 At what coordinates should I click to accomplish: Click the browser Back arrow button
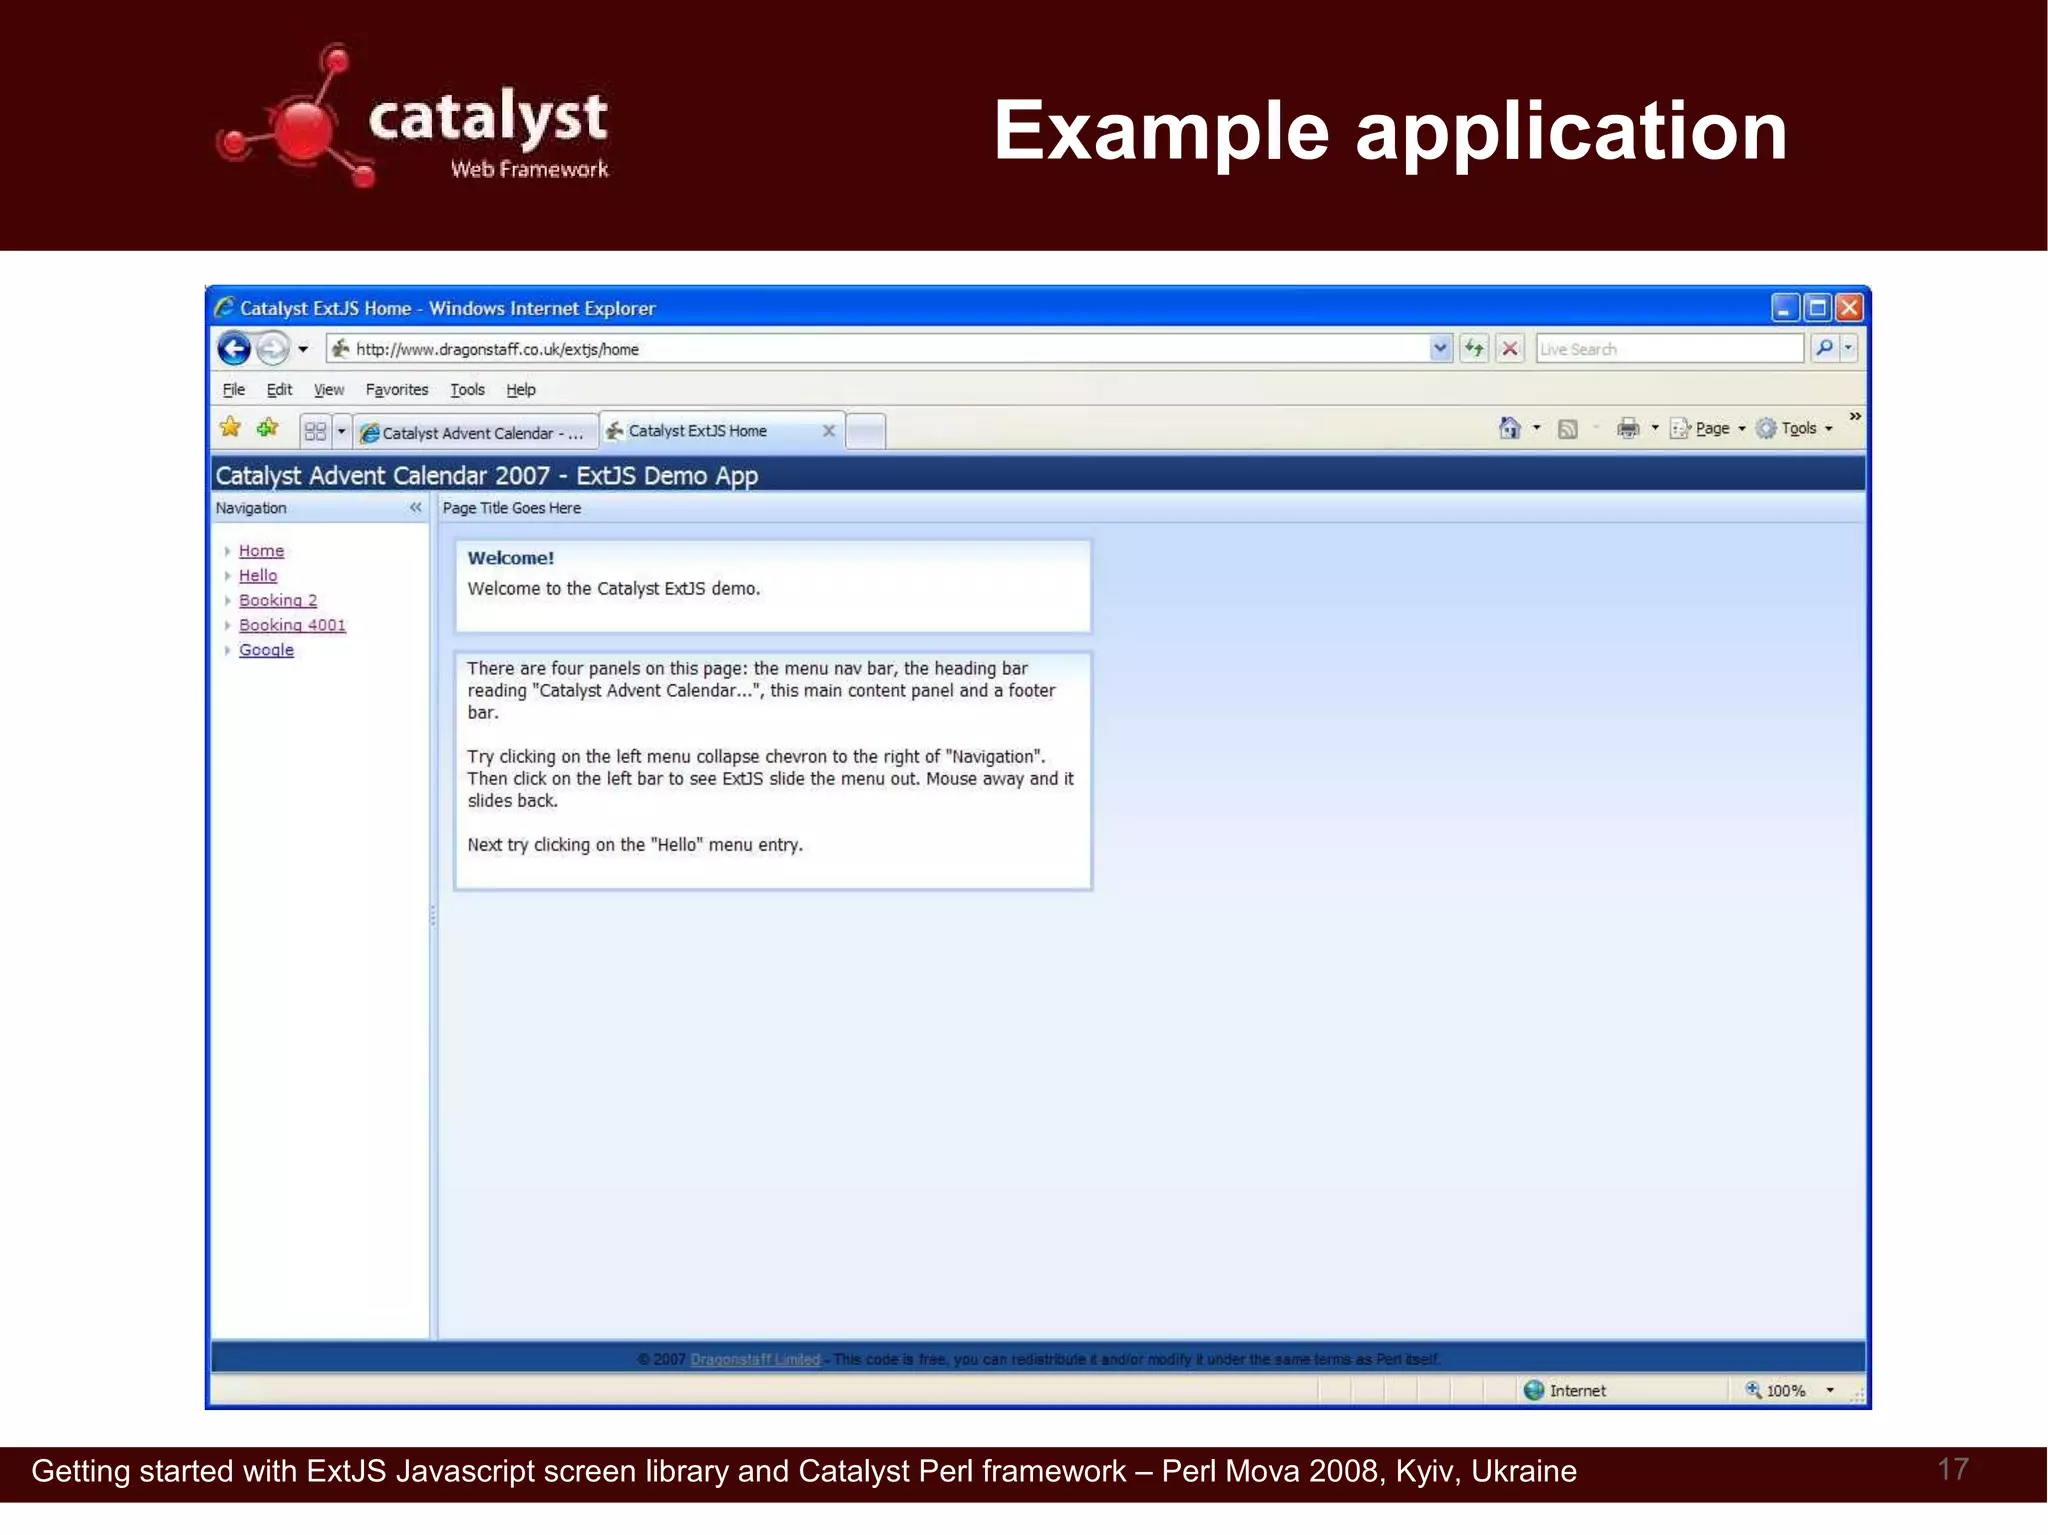coord(234,348)
